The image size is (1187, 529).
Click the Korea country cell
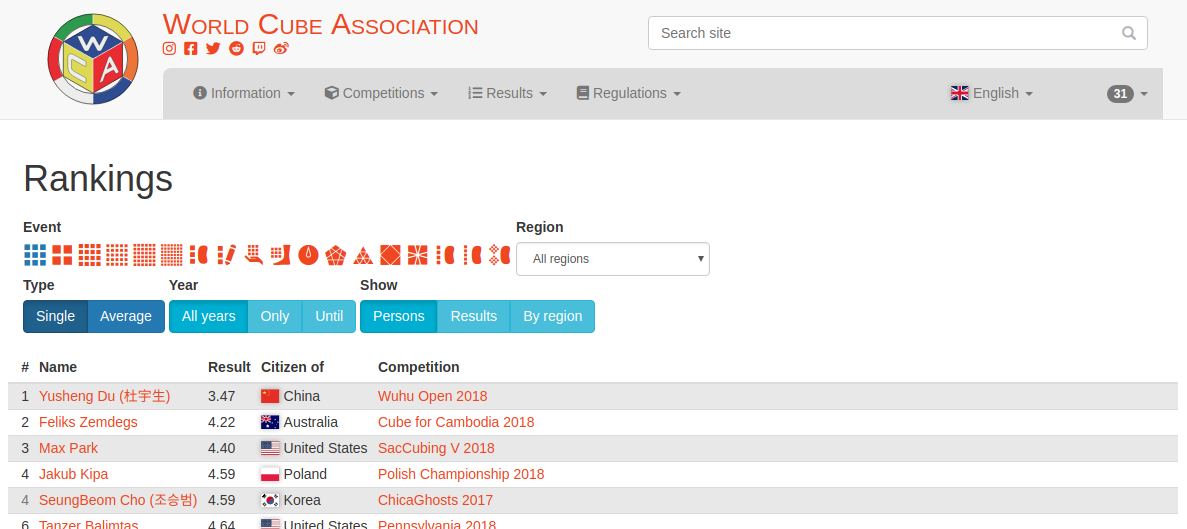291,500
